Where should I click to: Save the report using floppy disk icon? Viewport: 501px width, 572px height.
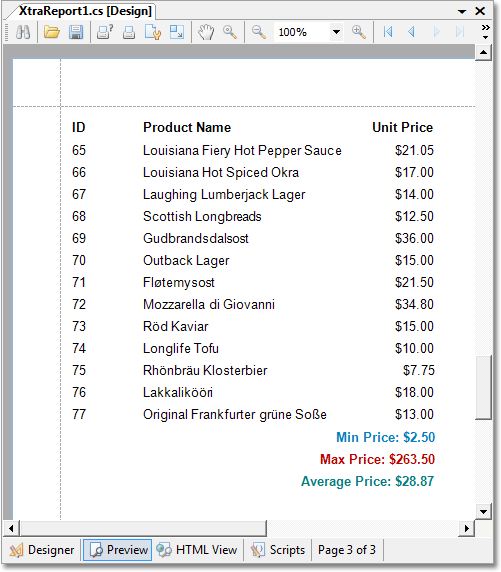click(x=76, y=32)
